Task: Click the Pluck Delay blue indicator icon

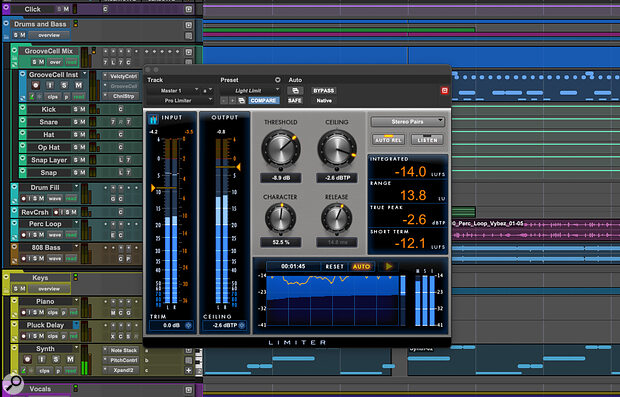Action: pyautogui.click(x=76, y=325)
